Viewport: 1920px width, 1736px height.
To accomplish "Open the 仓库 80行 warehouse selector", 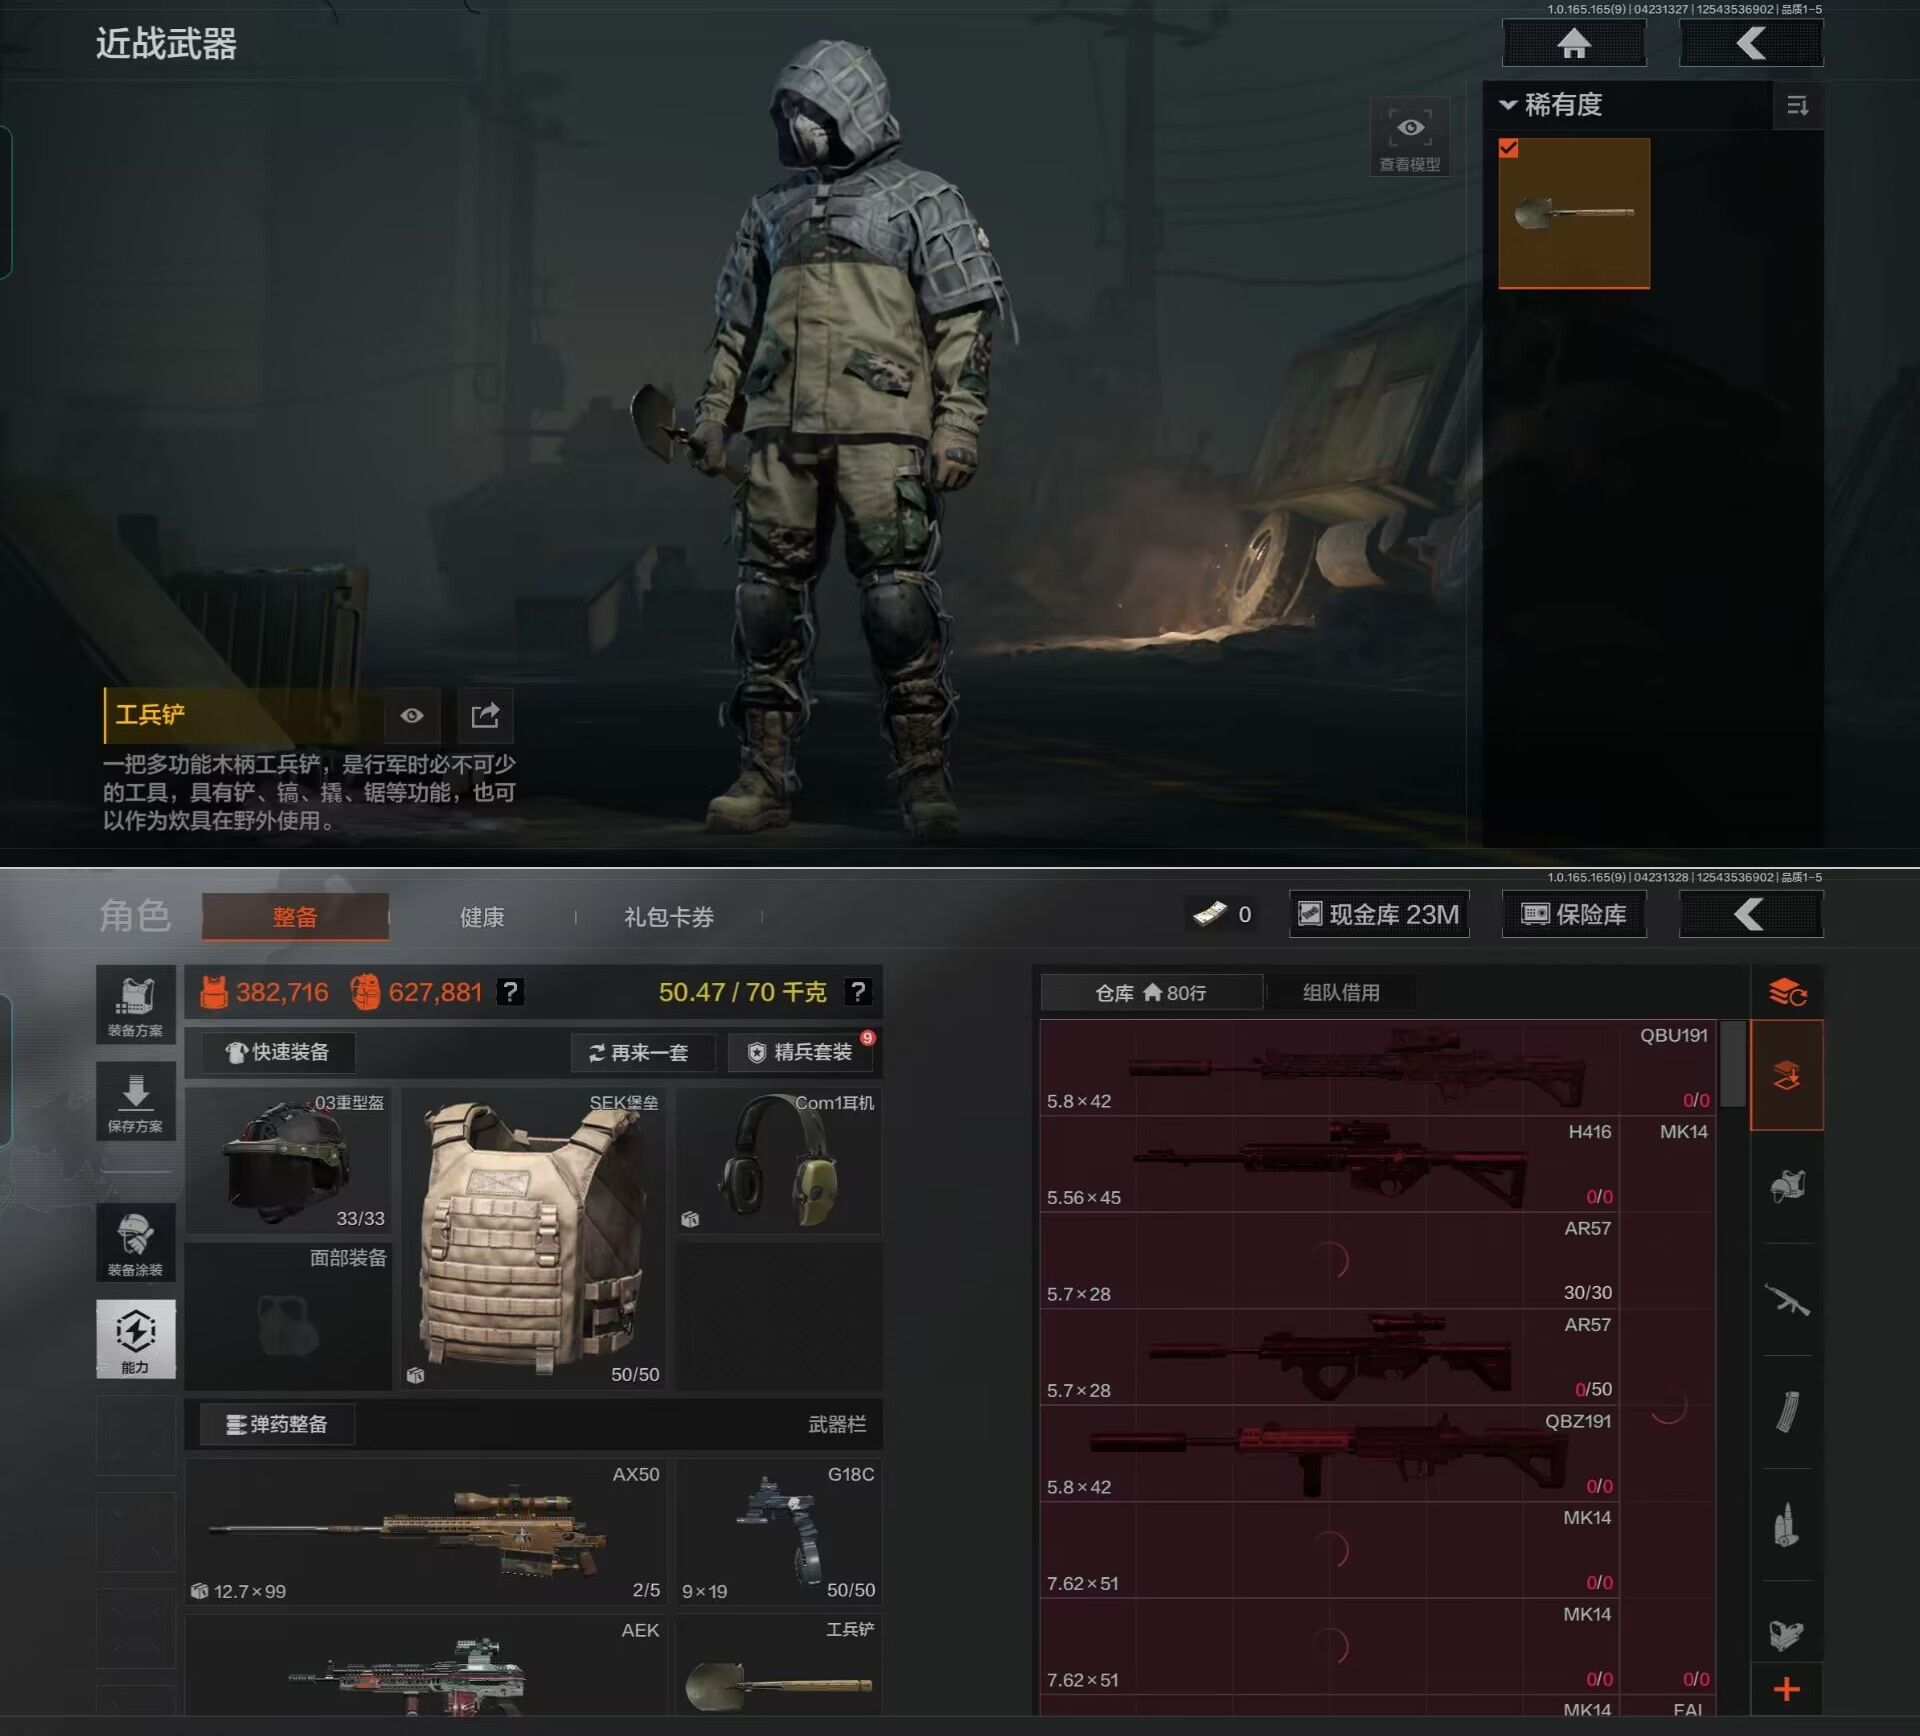I will (1151, 993).
